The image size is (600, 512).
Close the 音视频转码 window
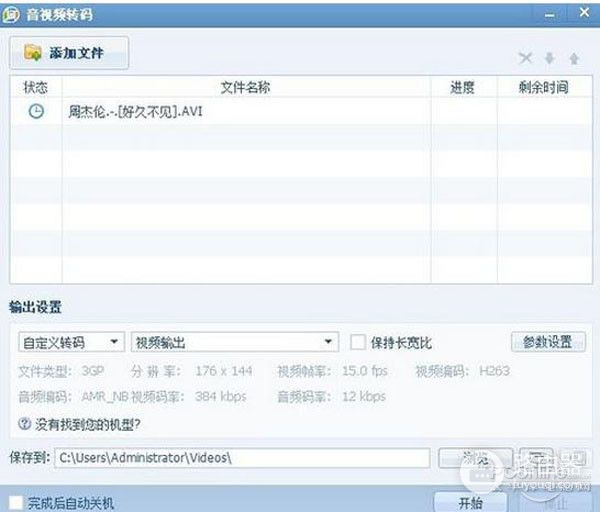(584, 13)
